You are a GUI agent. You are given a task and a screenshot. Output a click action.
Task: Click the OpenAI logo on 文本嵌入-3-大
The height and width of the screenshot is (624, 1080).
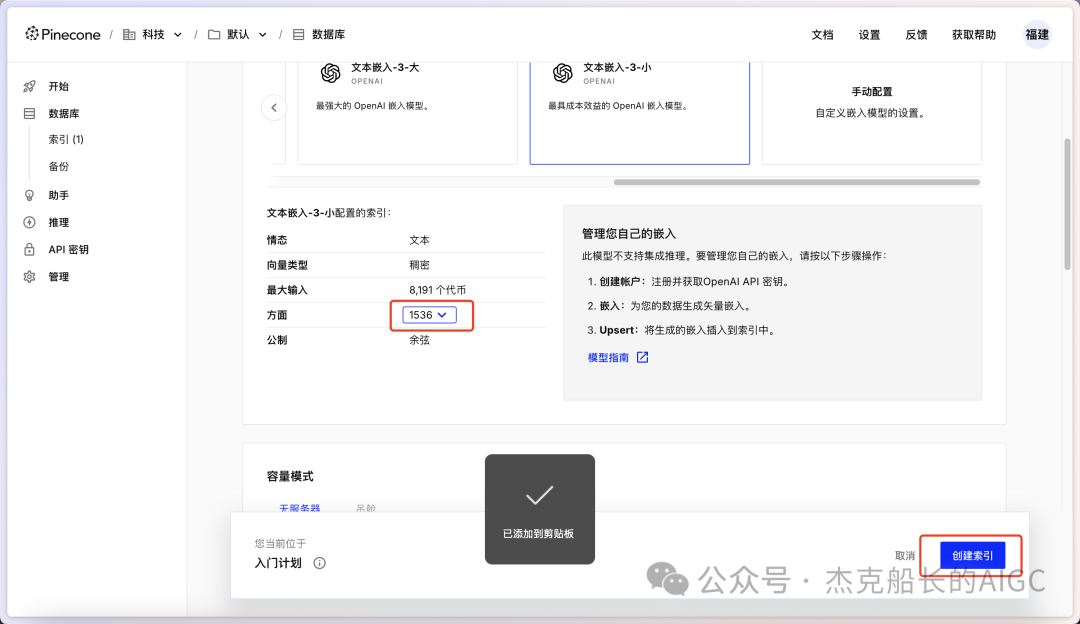point(331,73)
